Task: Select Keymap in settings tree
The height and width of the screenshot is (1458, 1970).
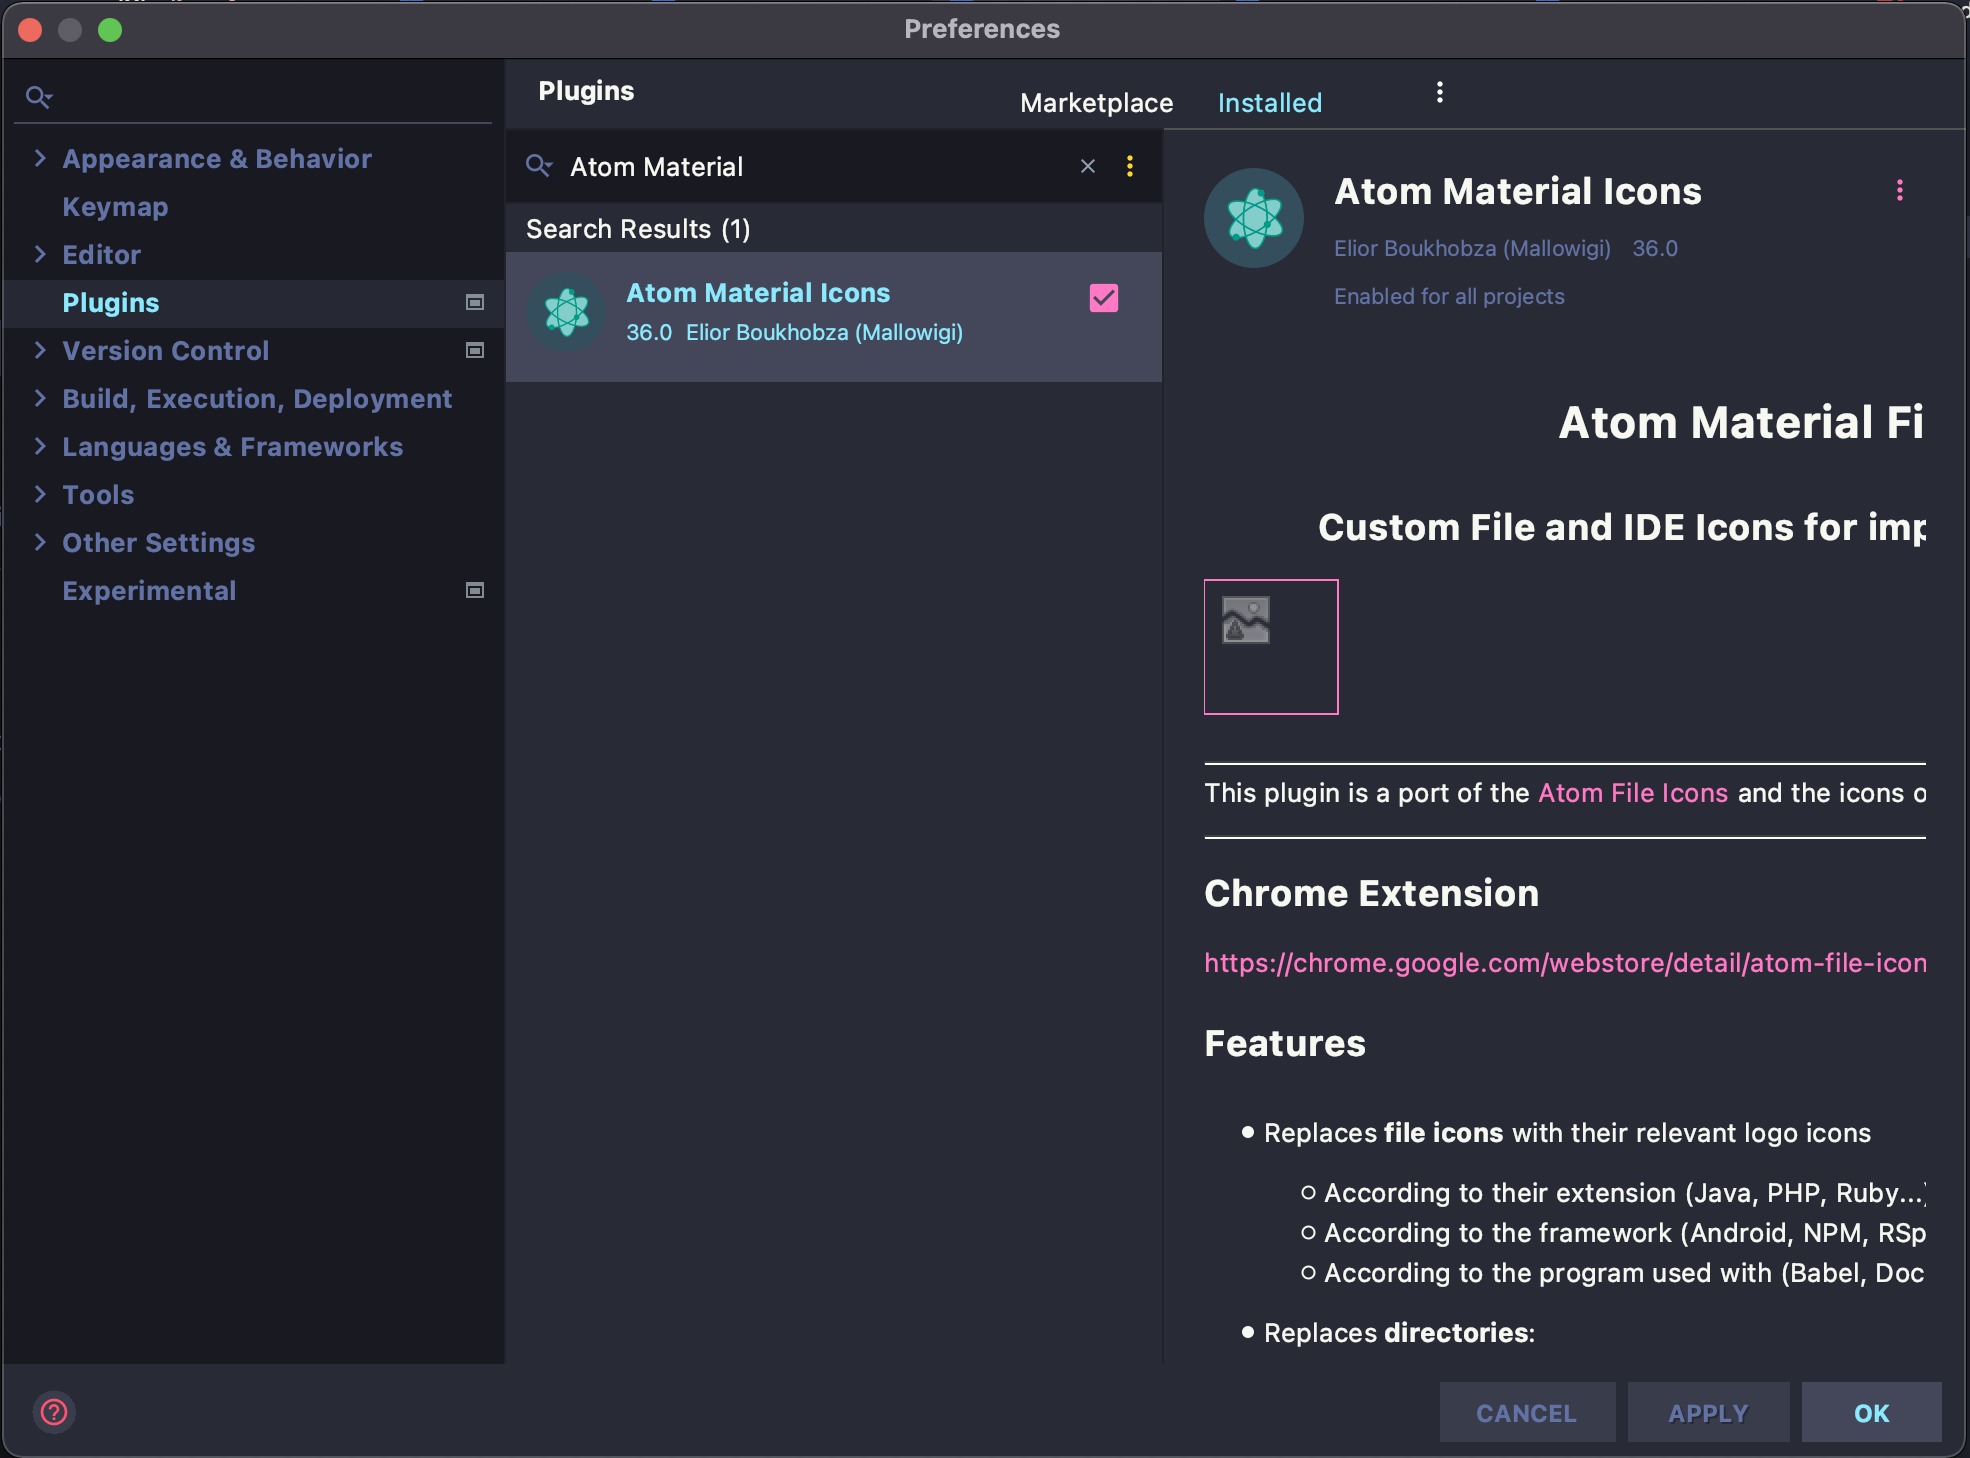Action: pyautogui.click(x=115, y=206)
